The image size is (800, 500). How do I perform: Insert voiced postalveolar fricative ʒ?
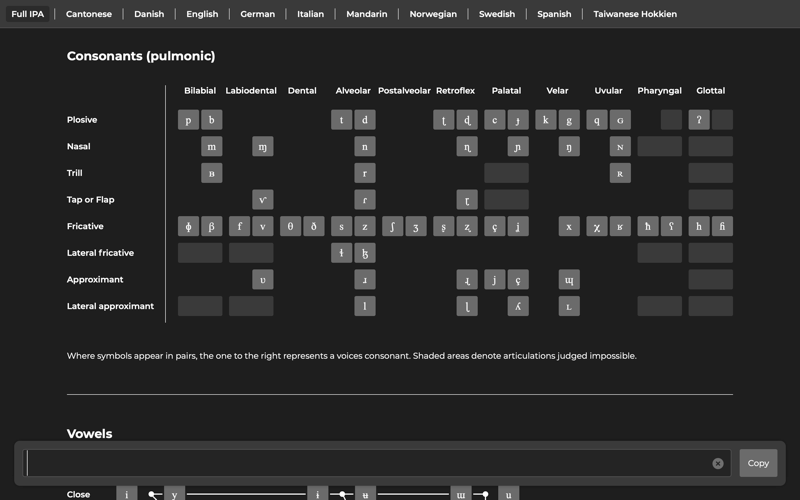click(x=416, y=226)
